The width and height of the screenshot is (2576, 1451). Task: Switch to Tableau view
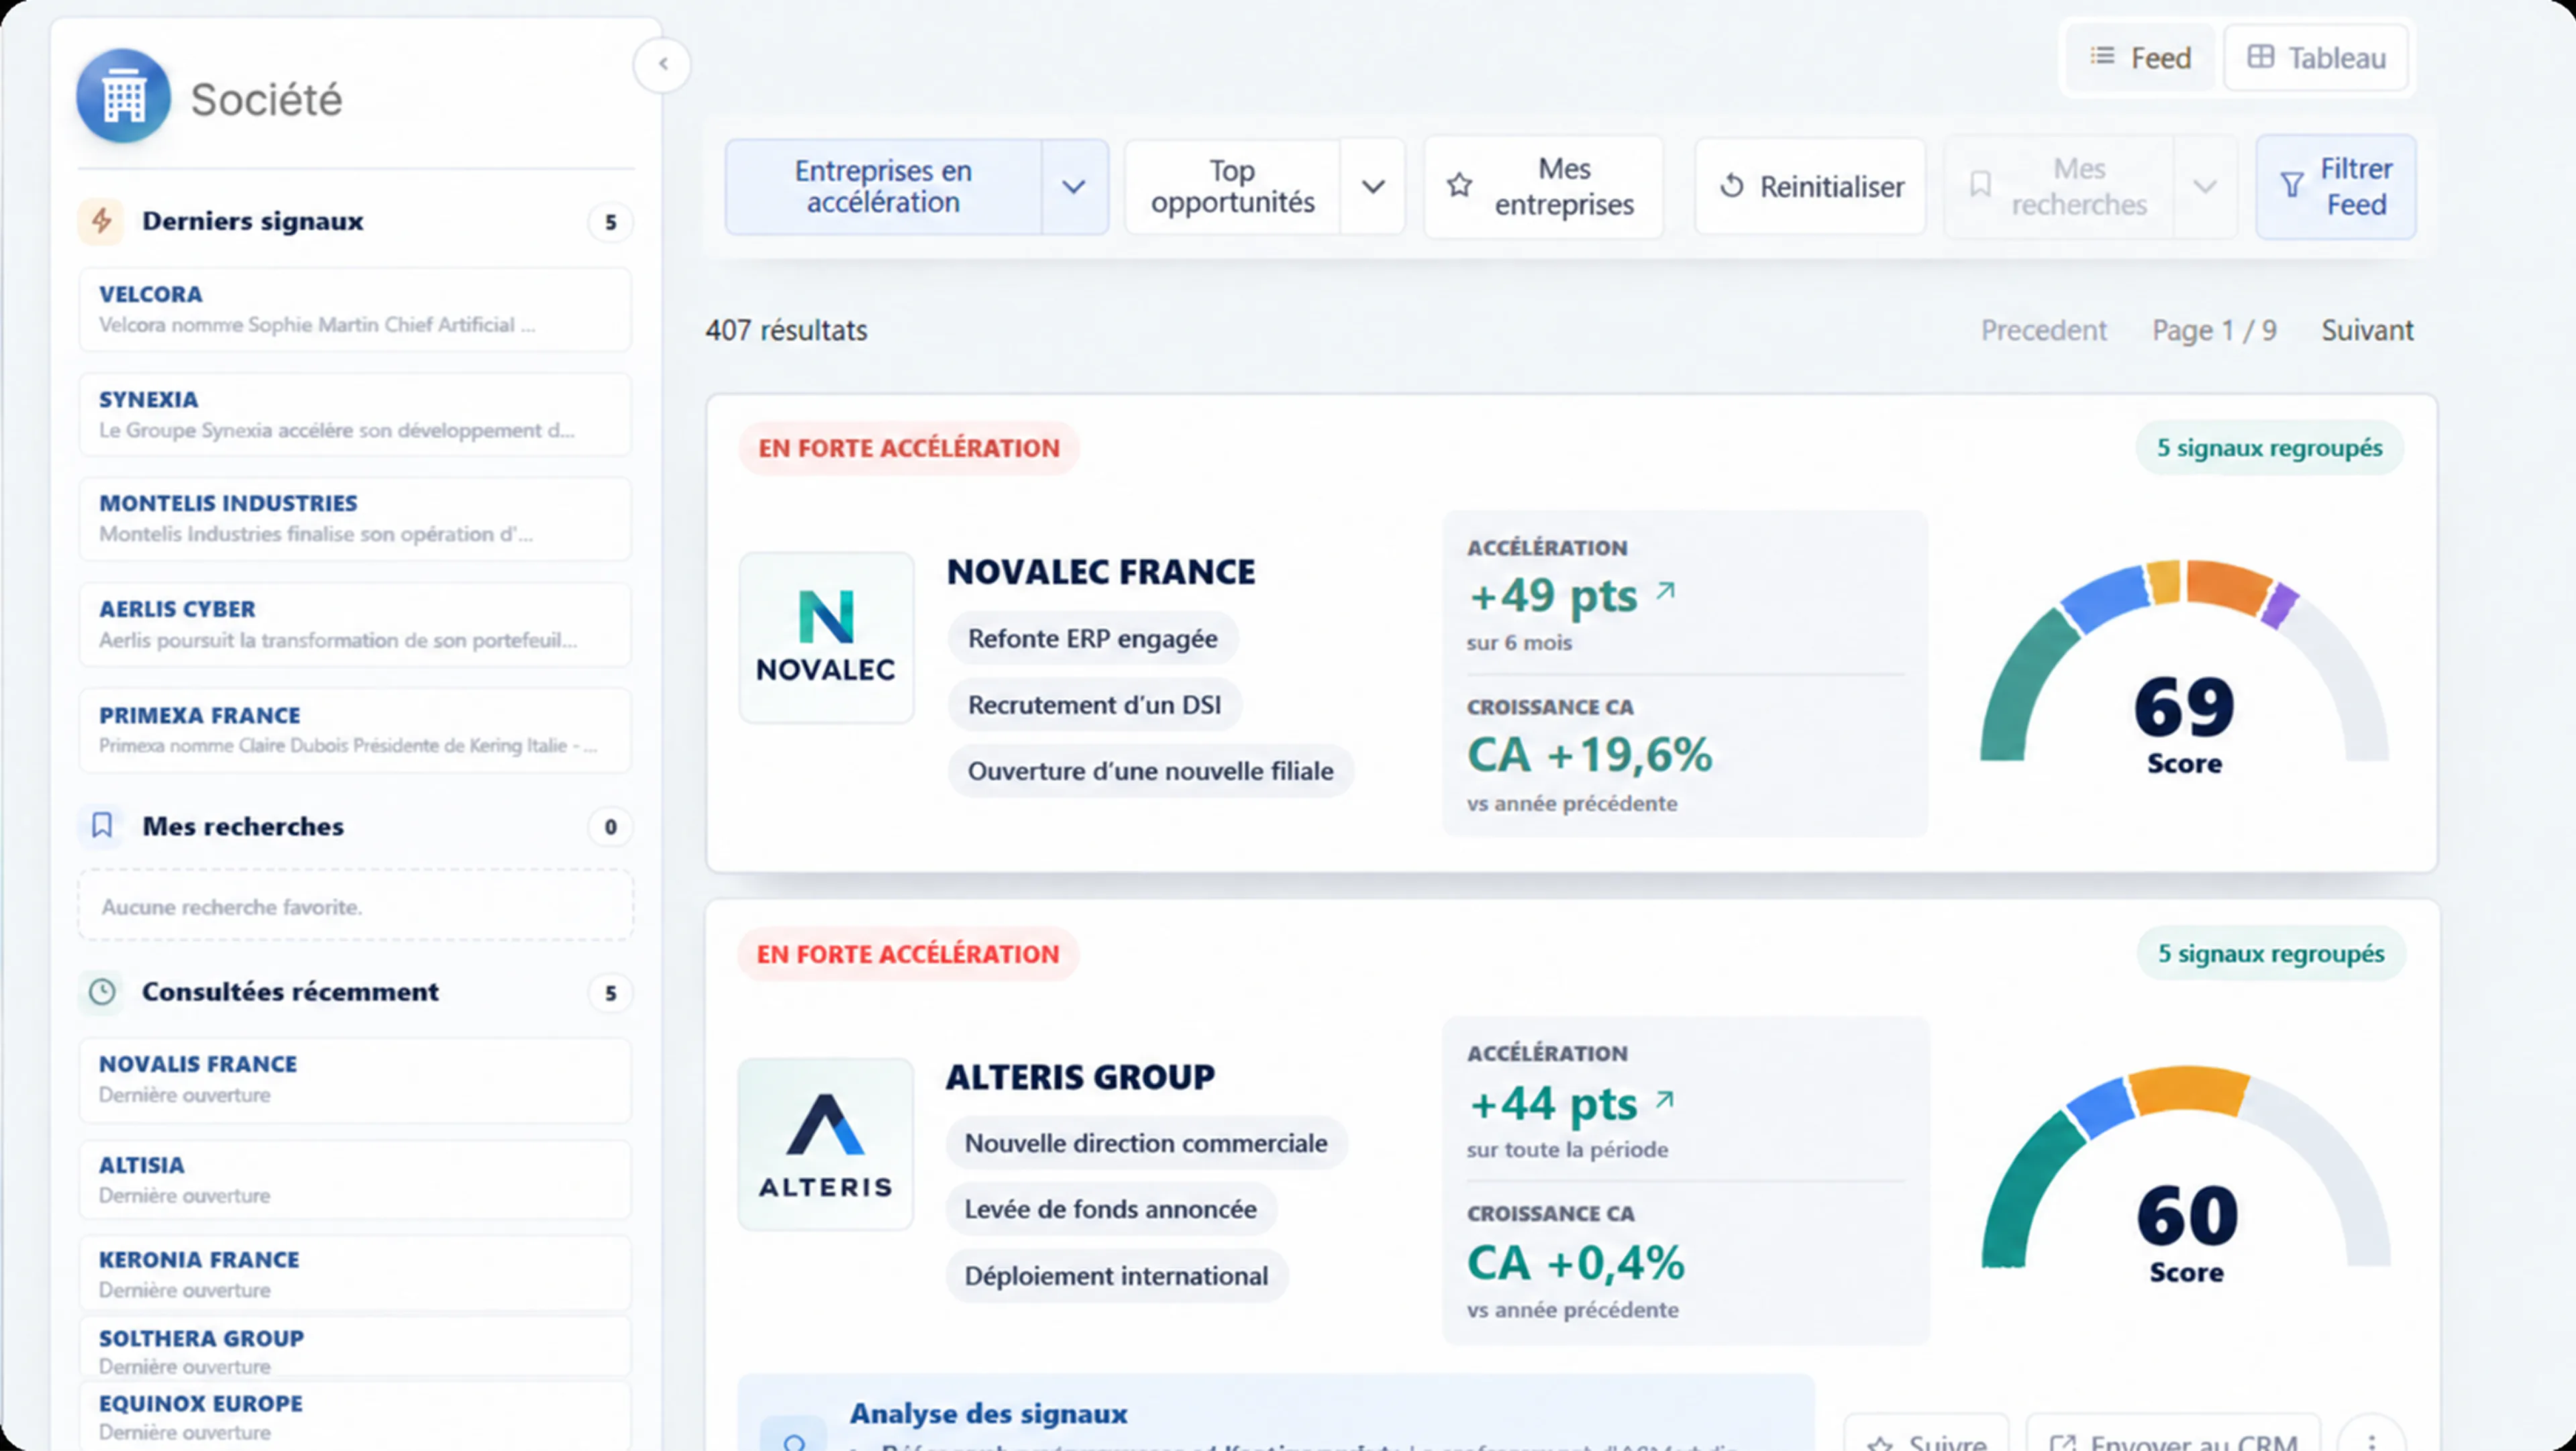2316,58
